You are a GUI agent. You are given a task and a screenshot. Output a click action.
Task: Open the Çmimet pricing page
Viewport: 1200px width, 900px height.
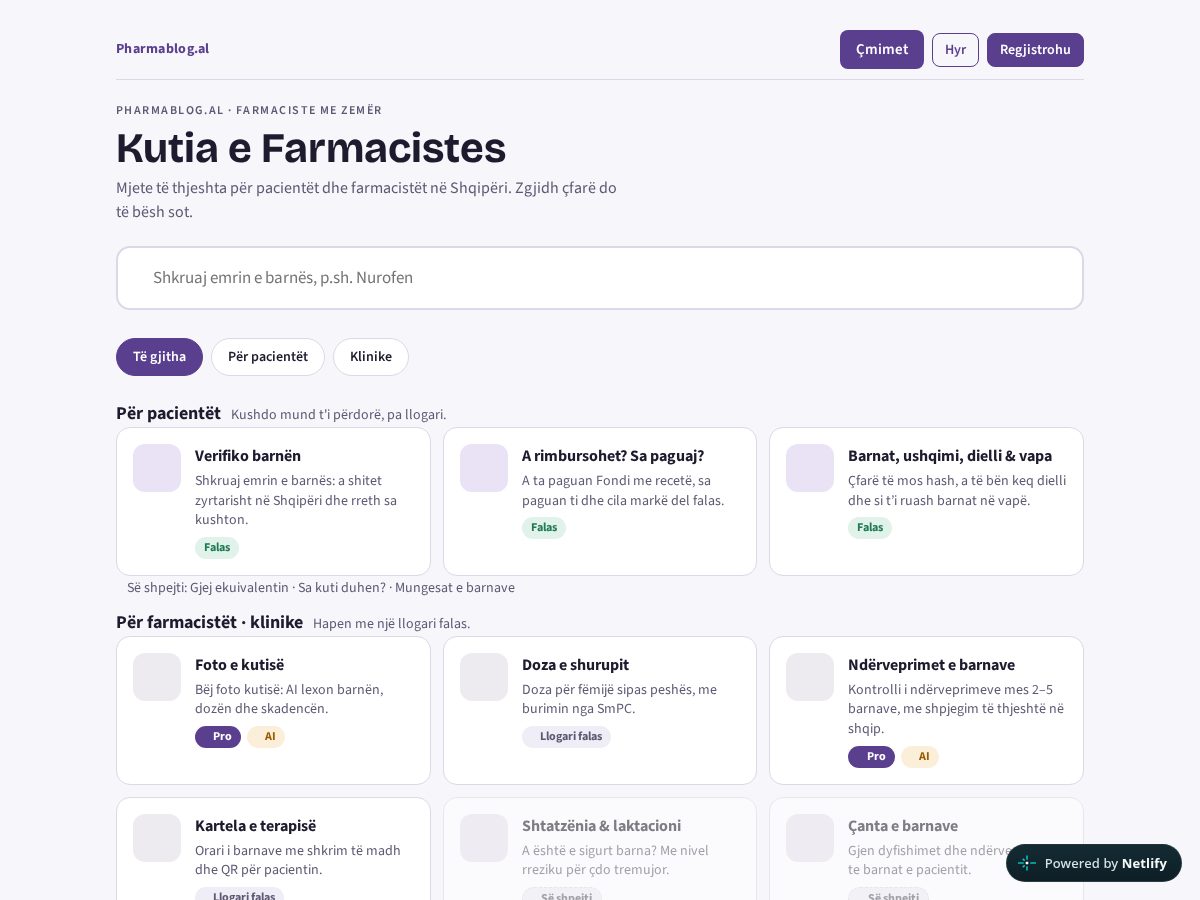(882, 49)
